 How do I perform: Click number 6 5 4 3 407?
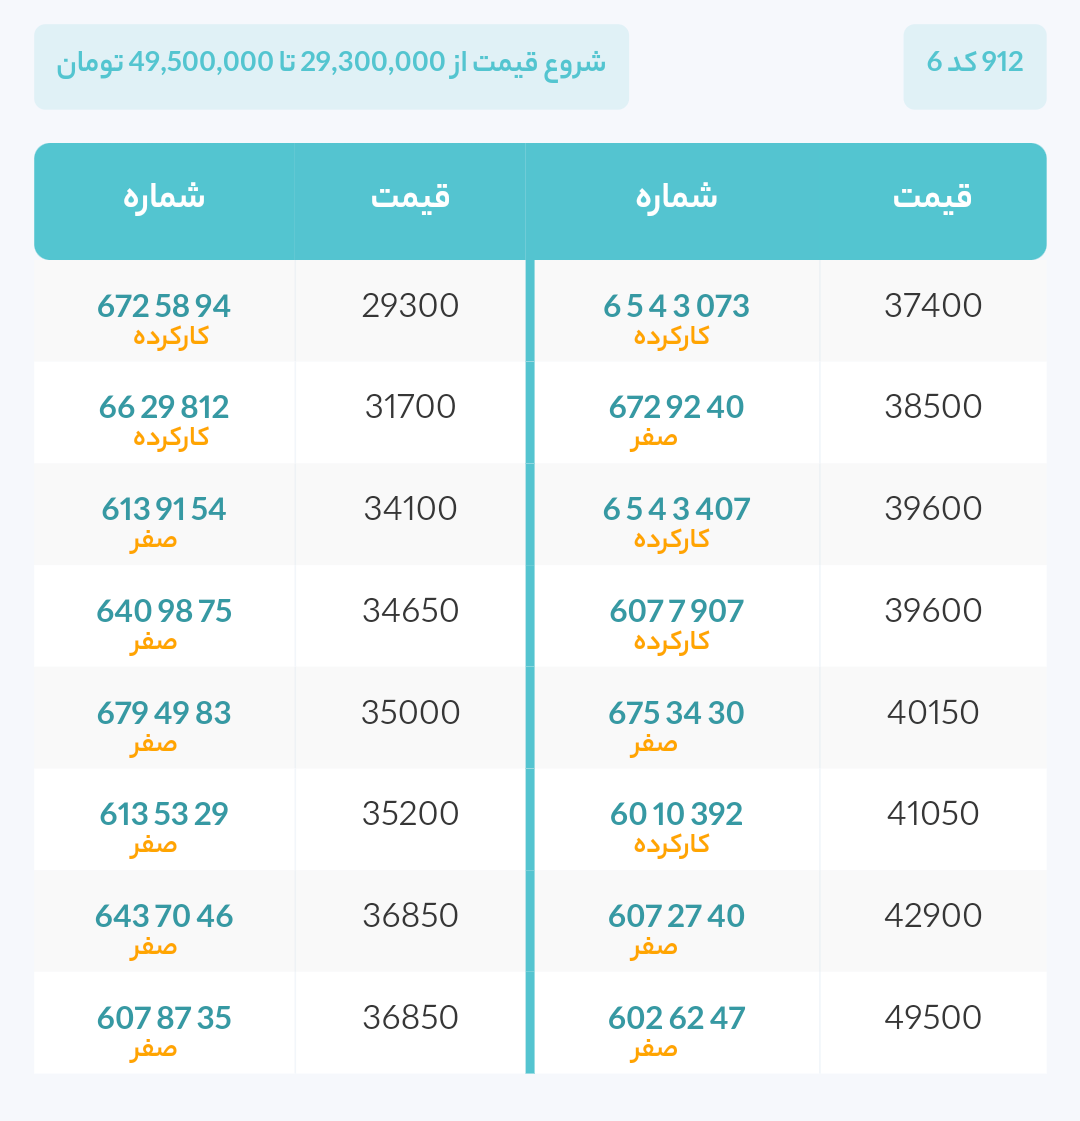[676, 510]
